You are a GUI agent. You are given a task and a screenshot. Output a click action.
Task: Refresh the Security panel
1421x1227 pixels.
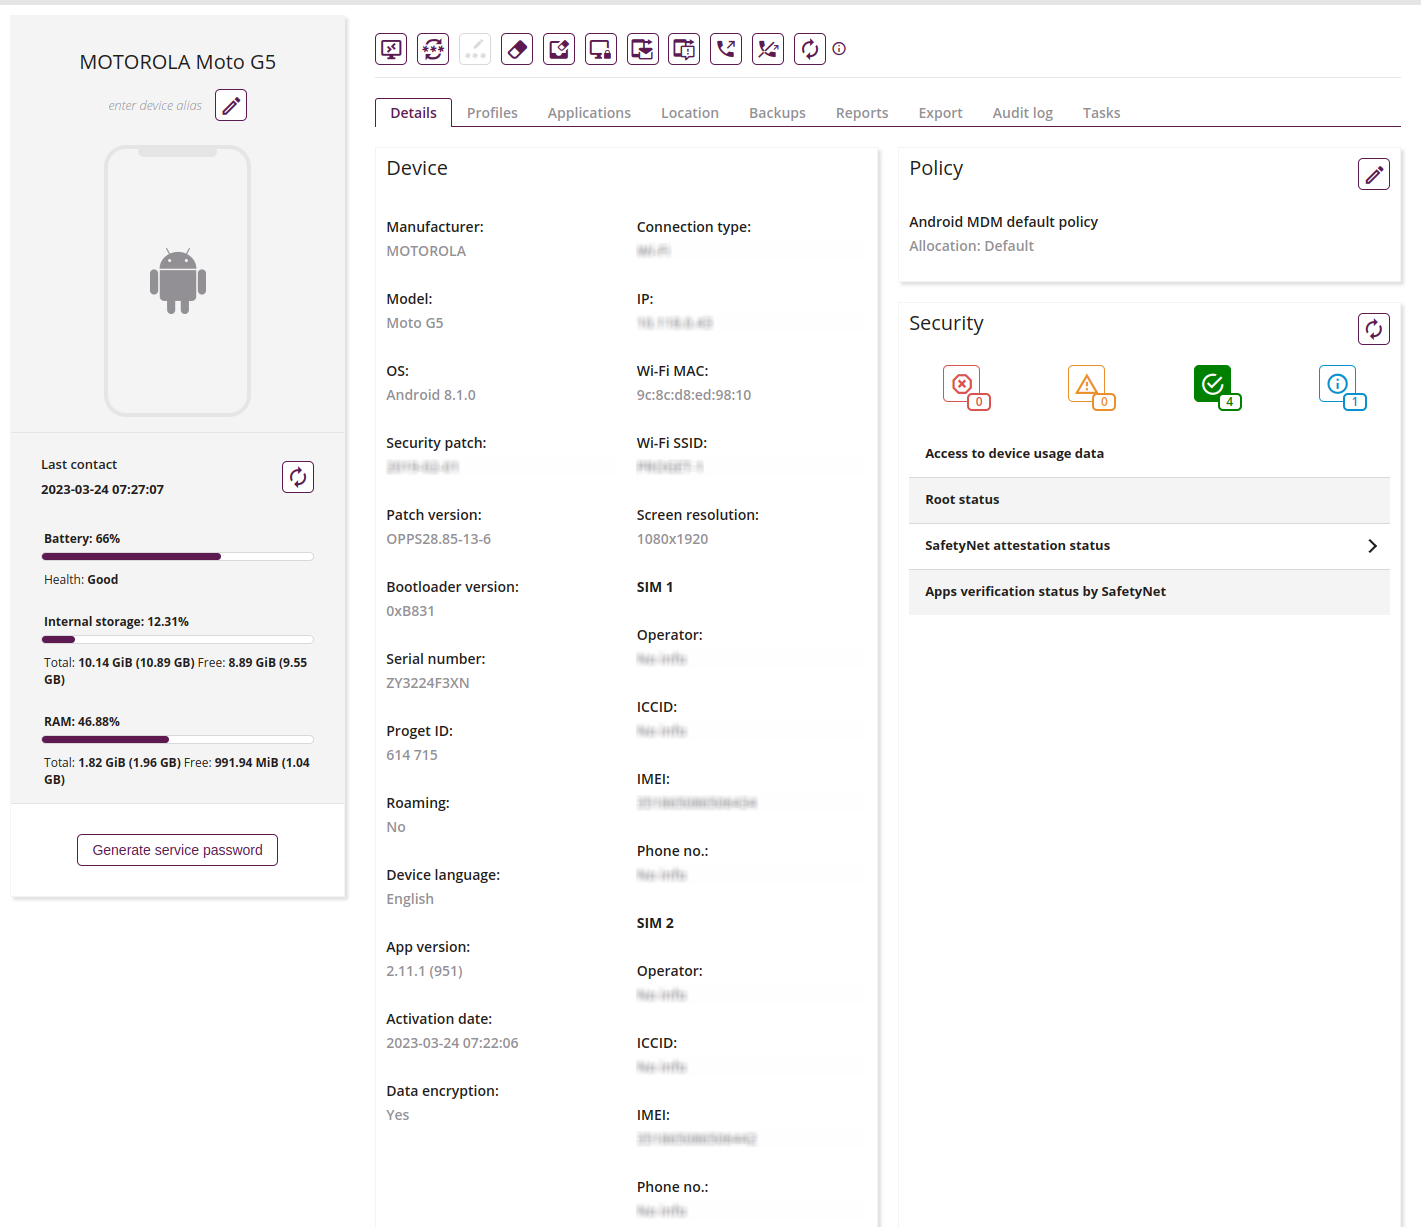[1374, 329]
